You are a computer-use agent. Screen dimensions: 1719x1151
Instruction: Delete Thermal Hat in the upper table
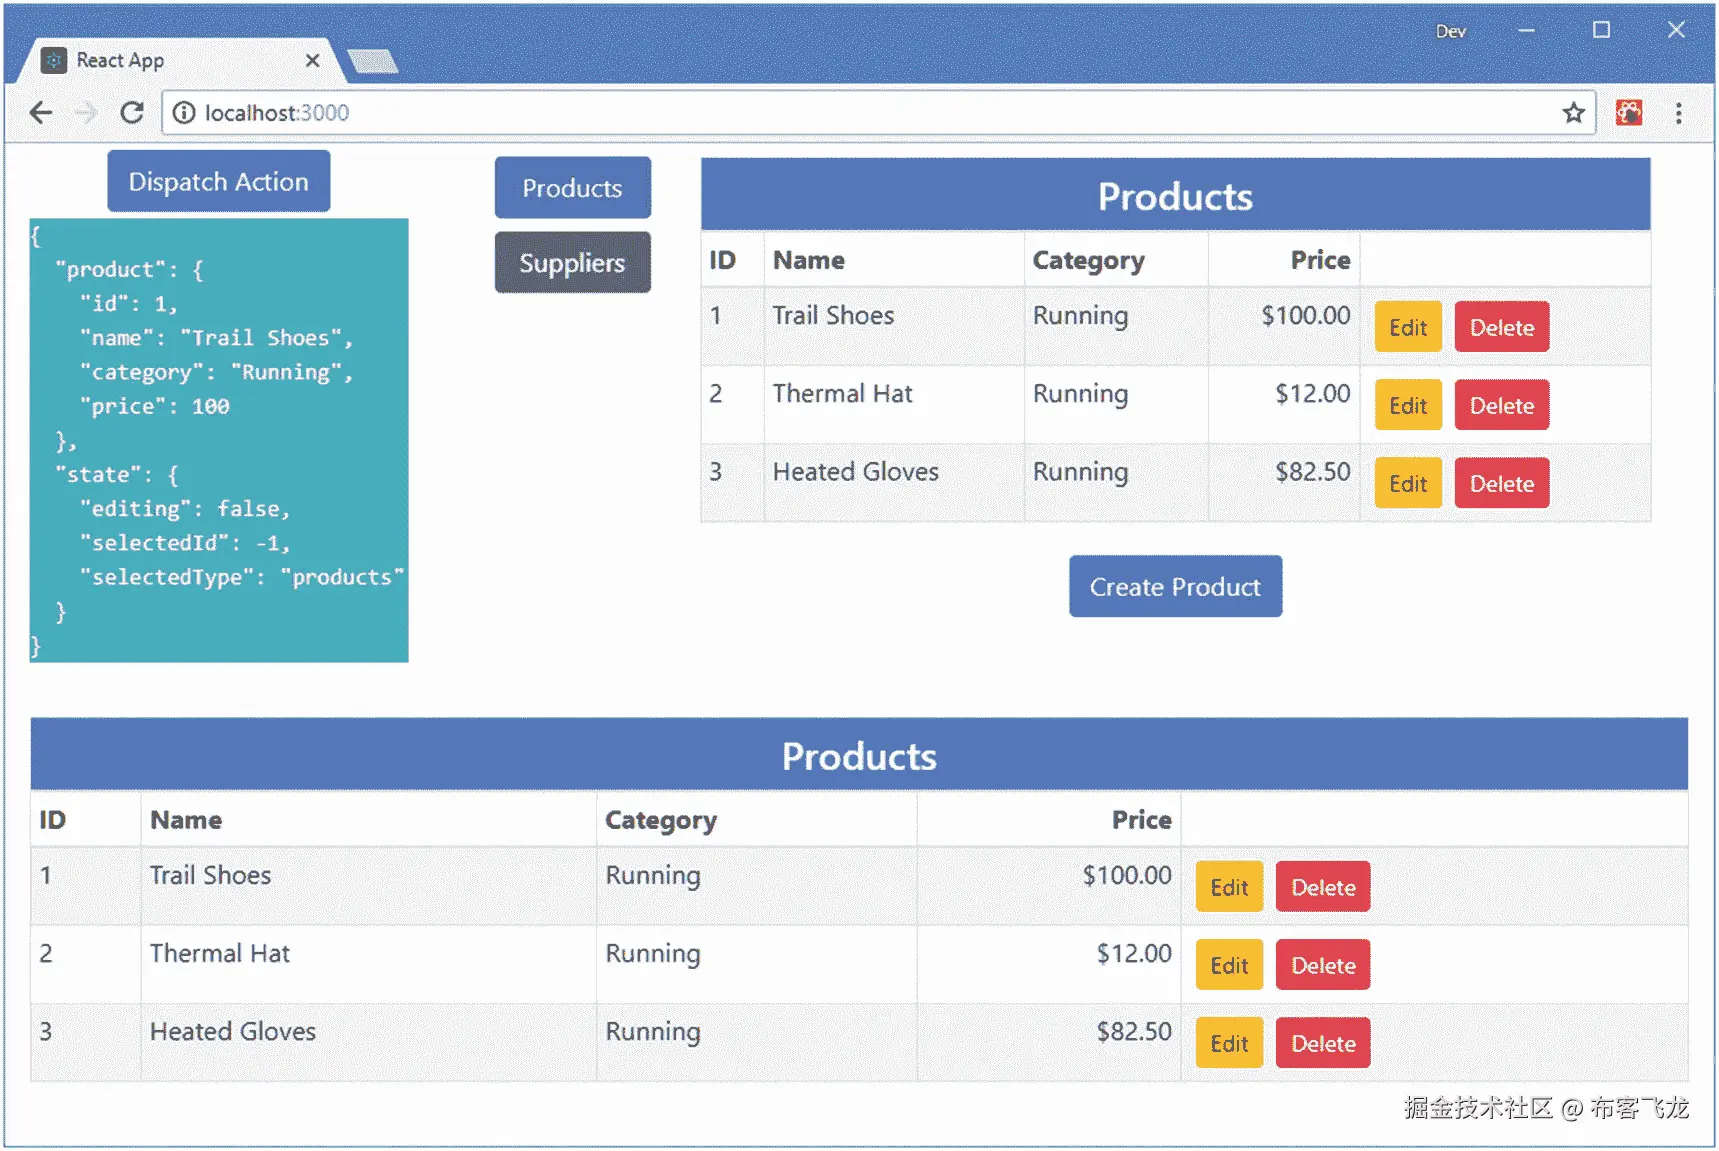coord(1502,405)
